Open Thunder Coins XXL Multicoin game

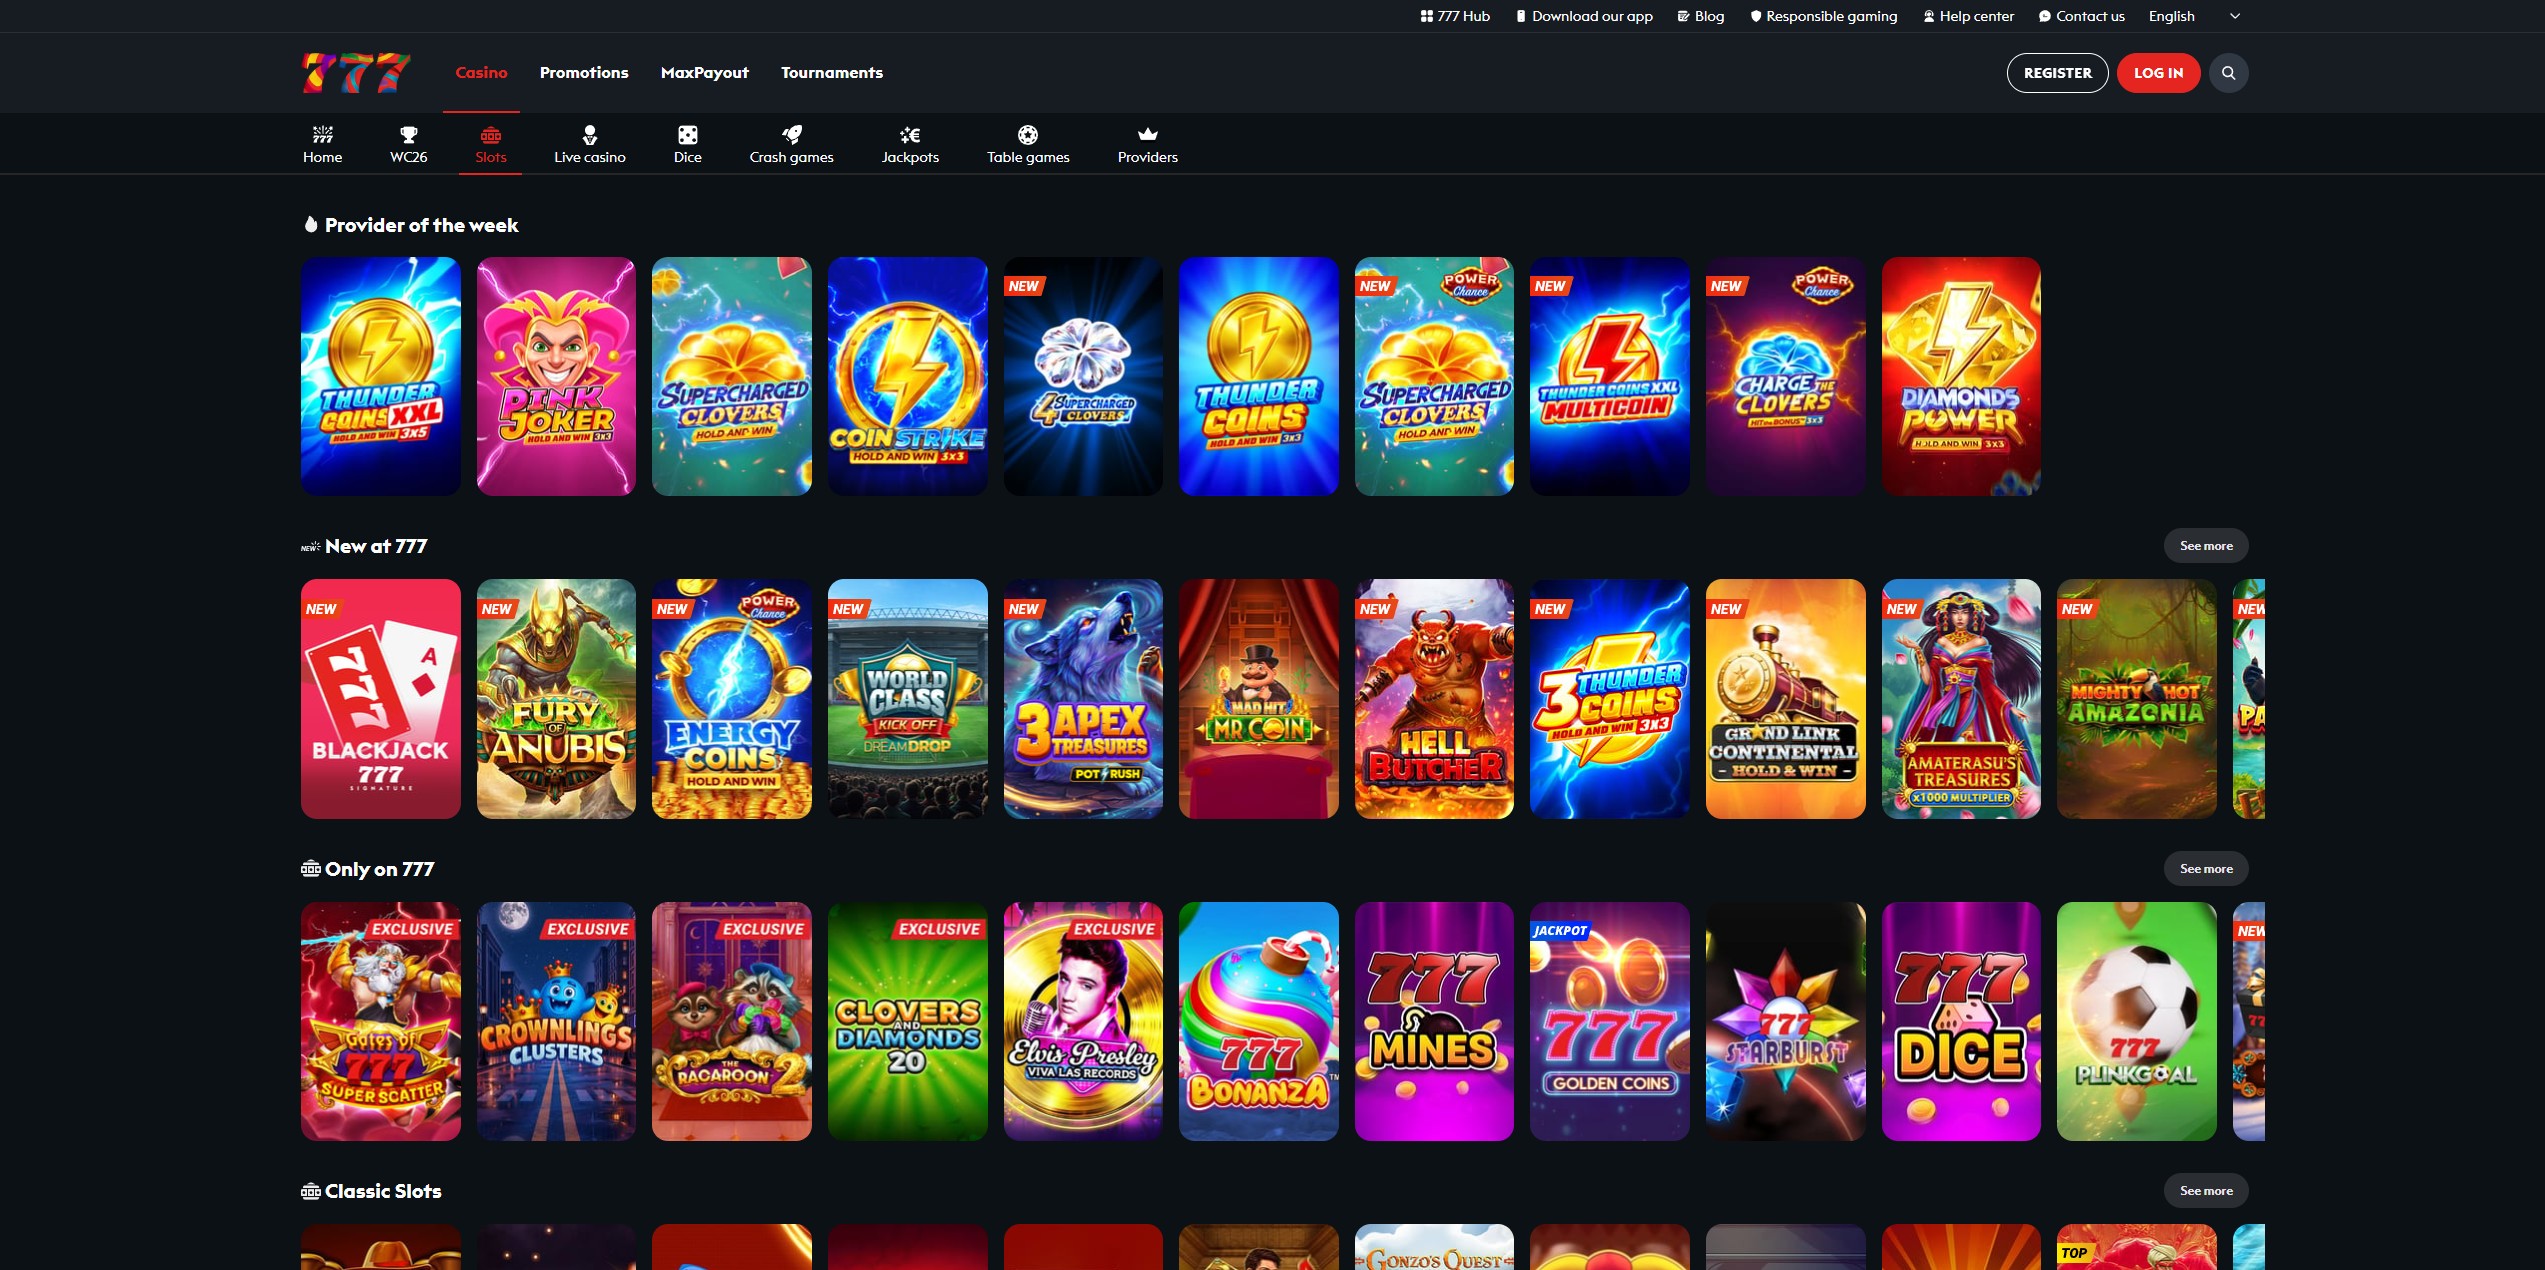coord(1610,376)
